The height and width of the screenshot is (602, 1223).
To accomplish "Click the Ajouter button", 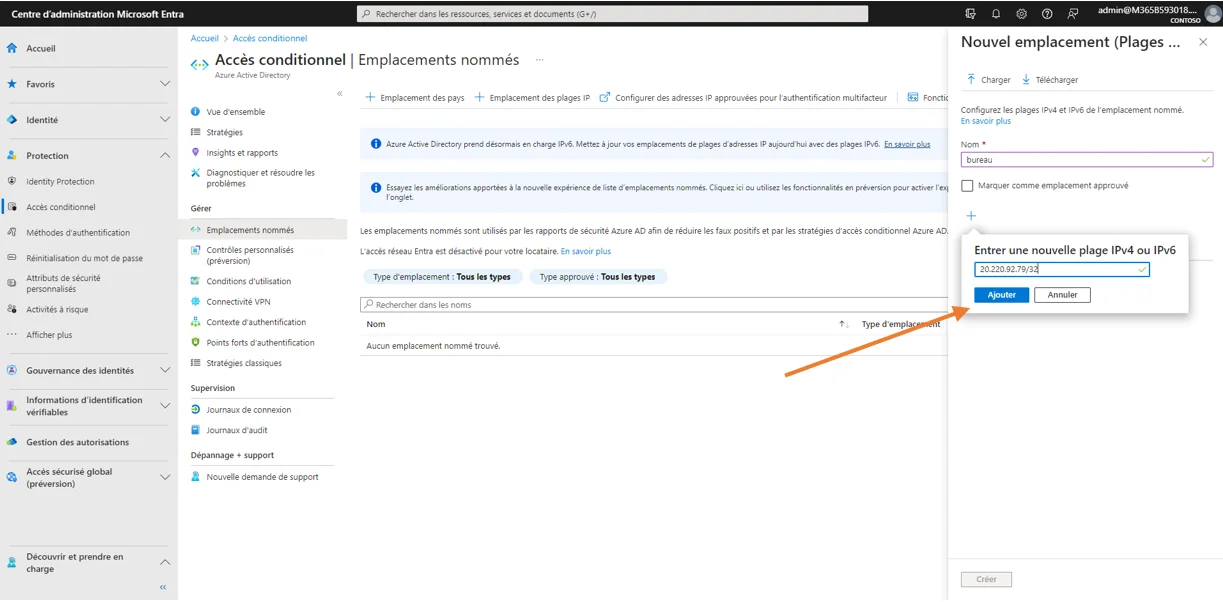I will [1001, 295].
